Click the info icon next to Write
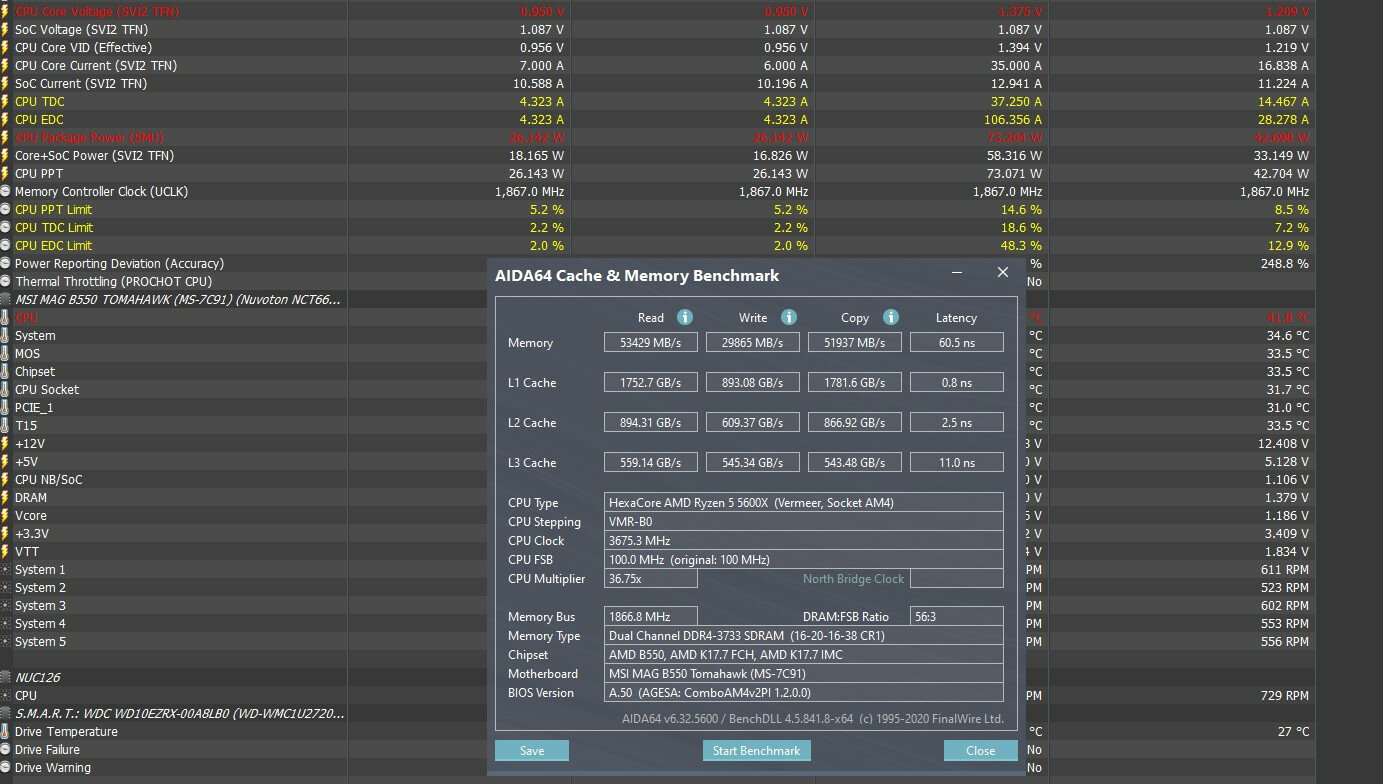 [x=789, y=317]
